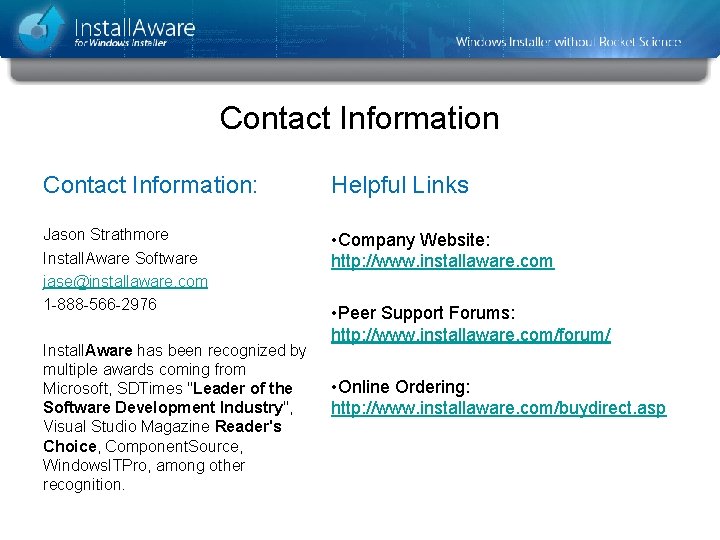Visit the installaware.com/forum/ support link

tap(471, 335)
